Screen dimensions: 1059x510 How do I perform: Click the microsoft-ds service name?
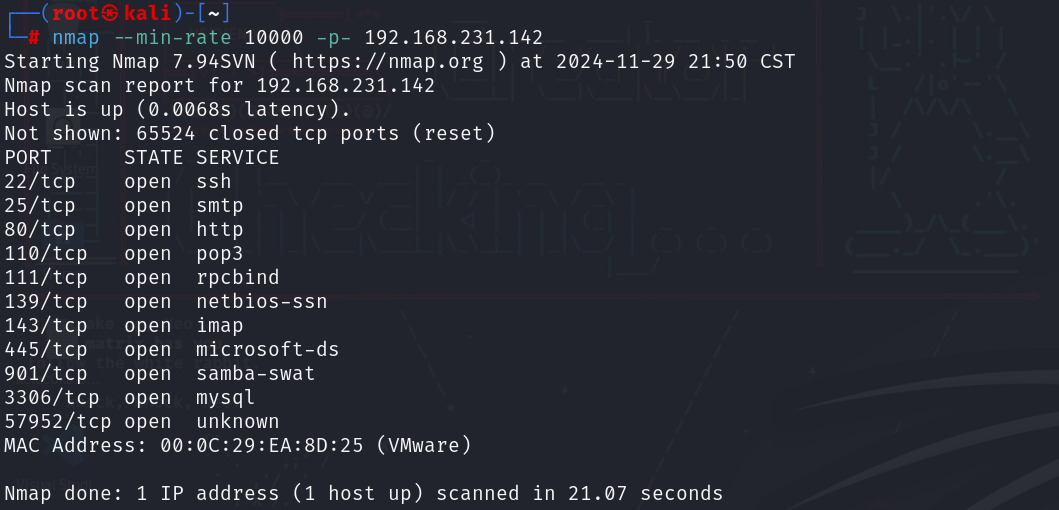(268, 349)
